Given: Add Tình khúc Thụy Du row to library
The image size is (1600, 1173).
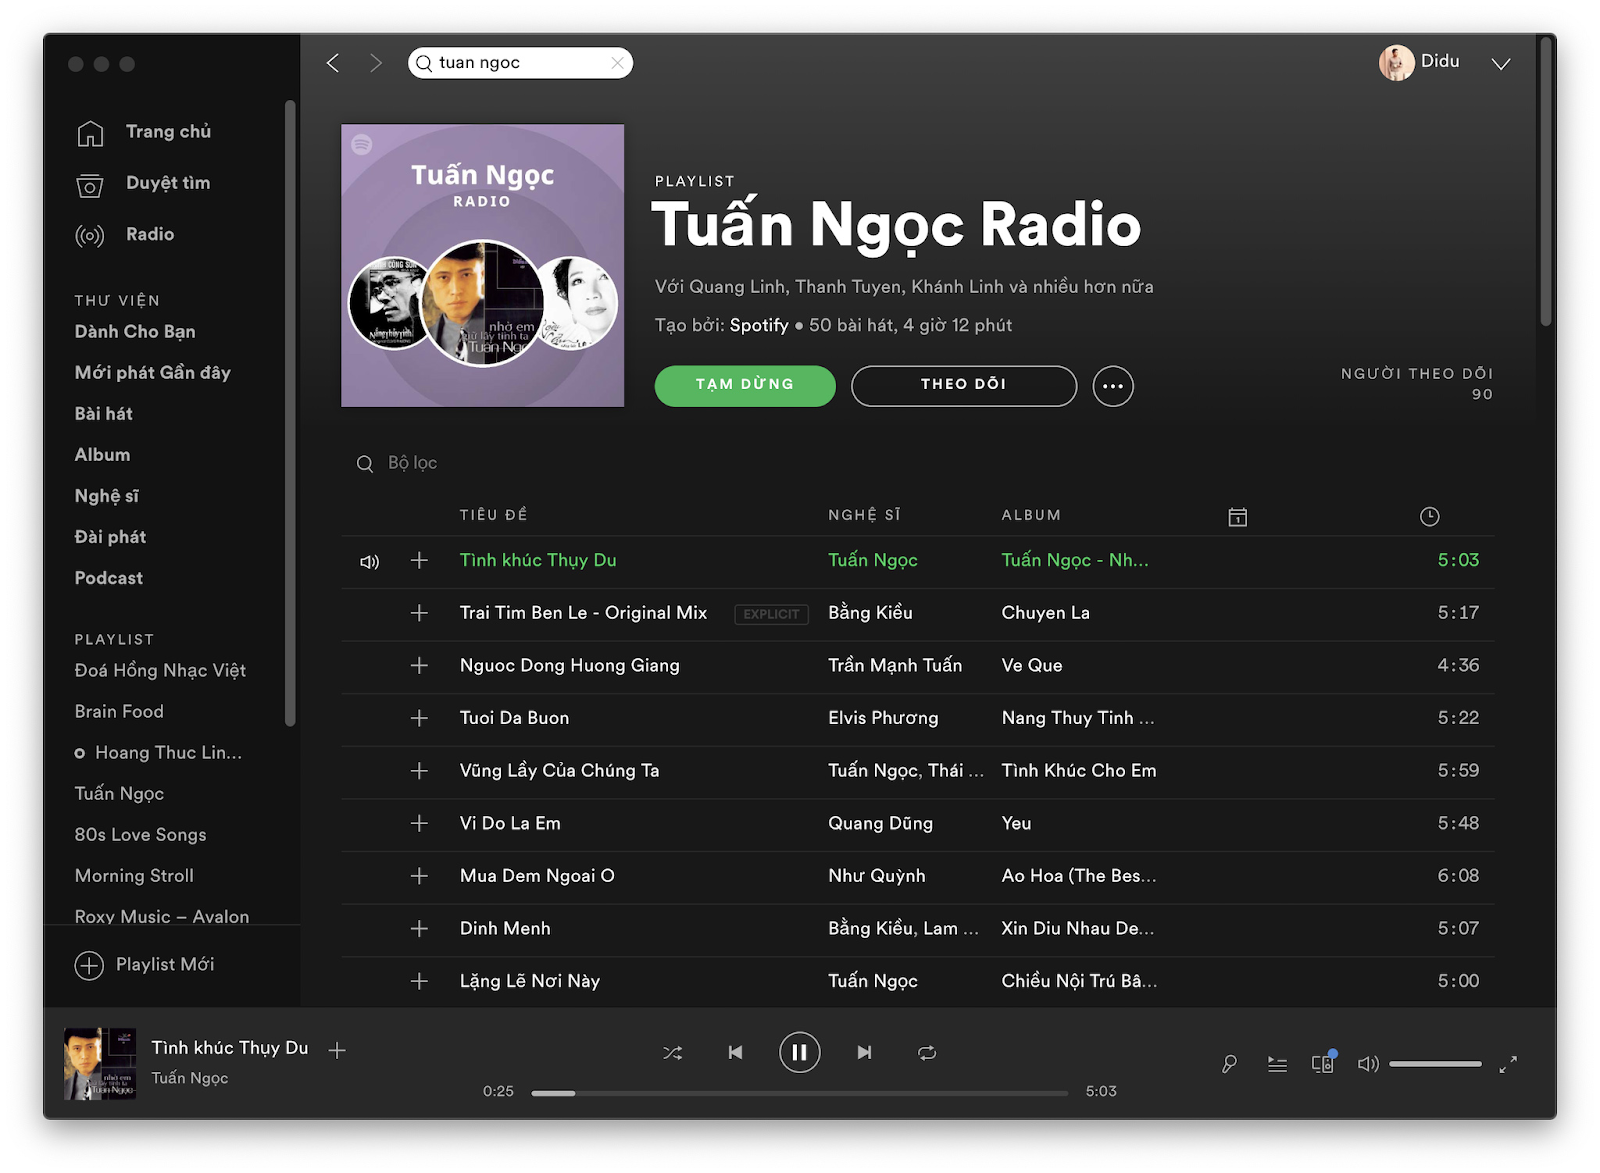Looking at the screenshot, I should click(x=420, y=560).
